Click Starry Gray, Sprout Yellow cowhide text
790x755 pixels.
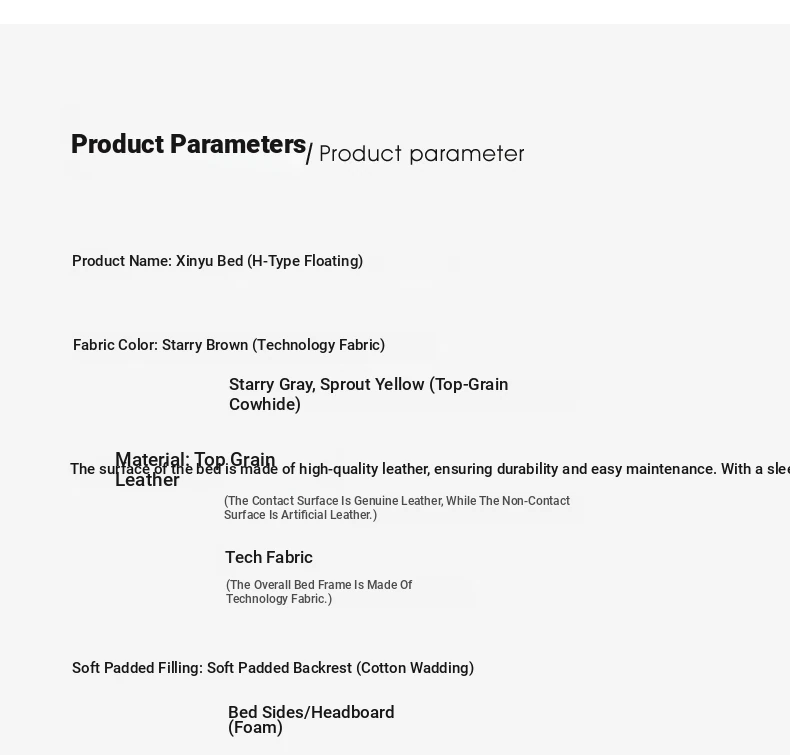pos(368,394)
